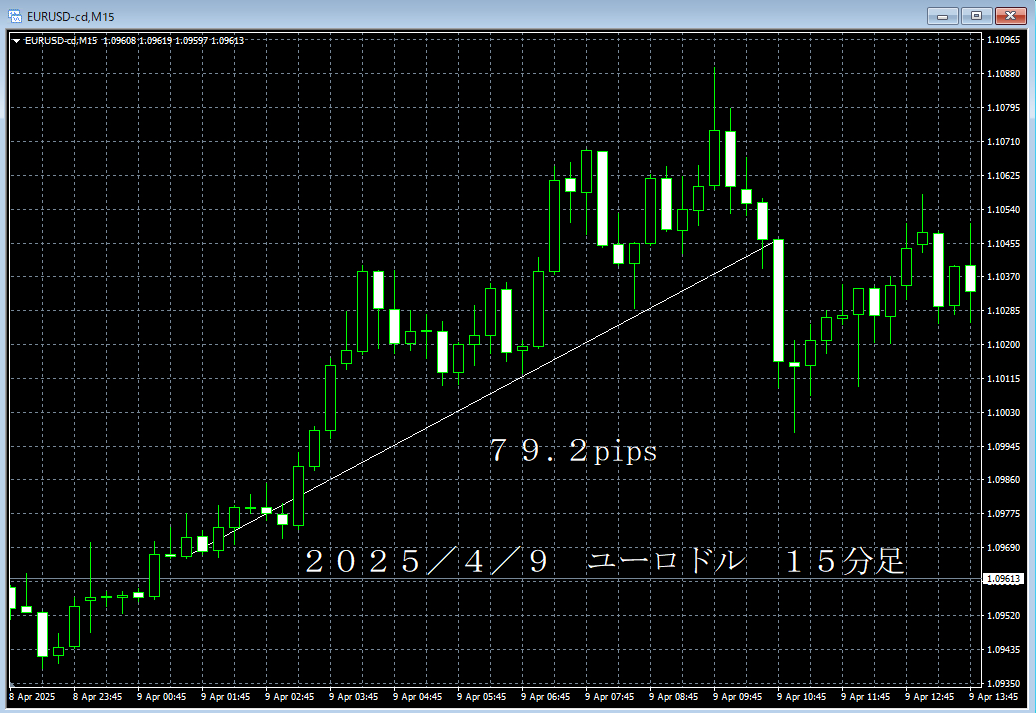
Task: Click the EURUSD-cd,M15 OHLC info text
Action: 134,41
